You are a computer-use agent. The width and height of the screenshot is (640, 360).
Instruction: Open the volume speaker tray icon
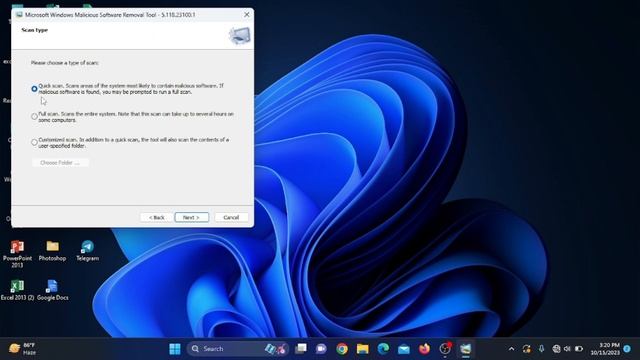point(567,349)
